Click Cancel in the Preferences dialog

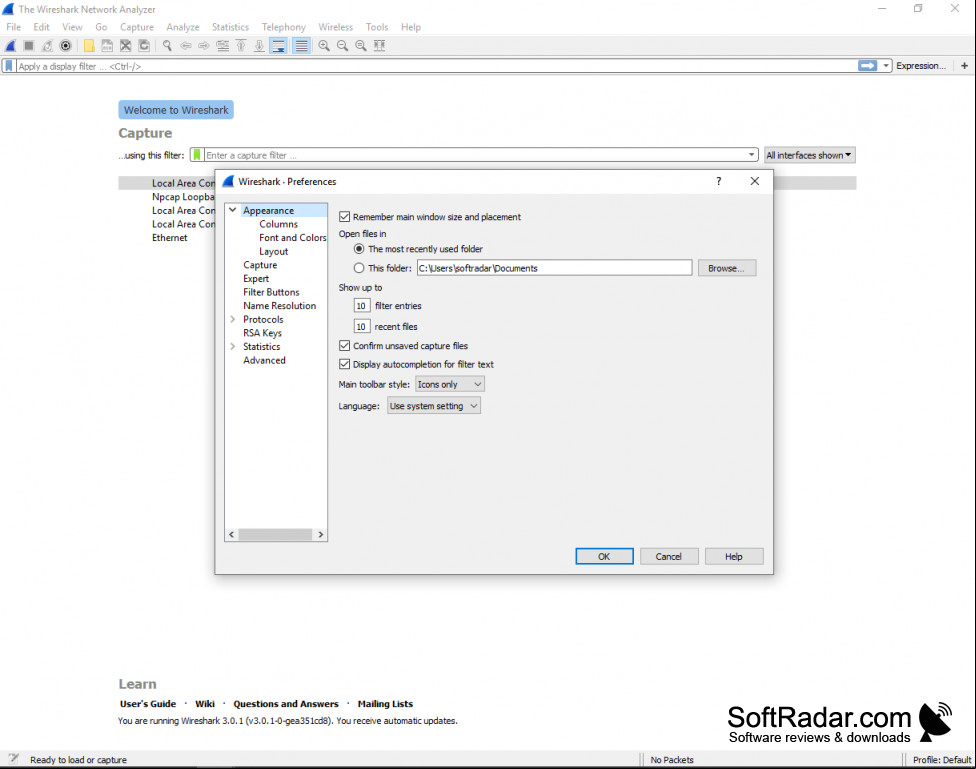click(669, 557)
